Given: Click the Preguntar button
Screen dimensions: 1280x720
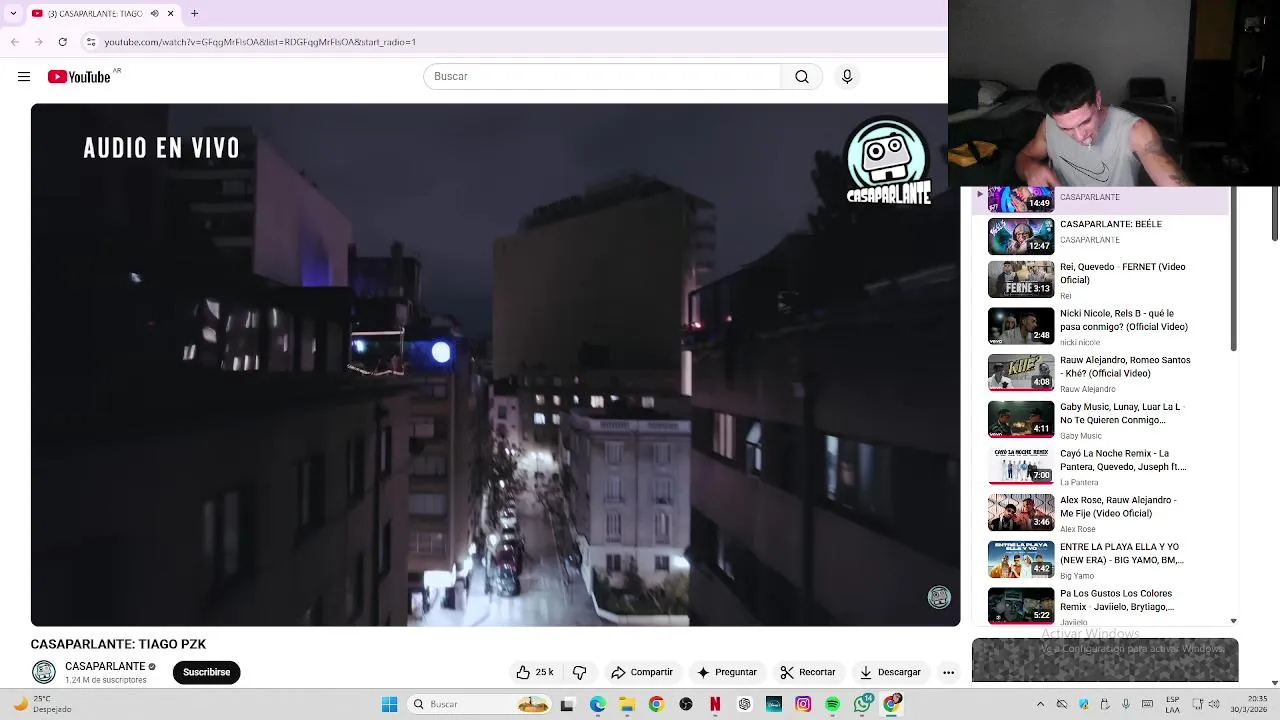Looking at the screenshot, I should 727,672.
